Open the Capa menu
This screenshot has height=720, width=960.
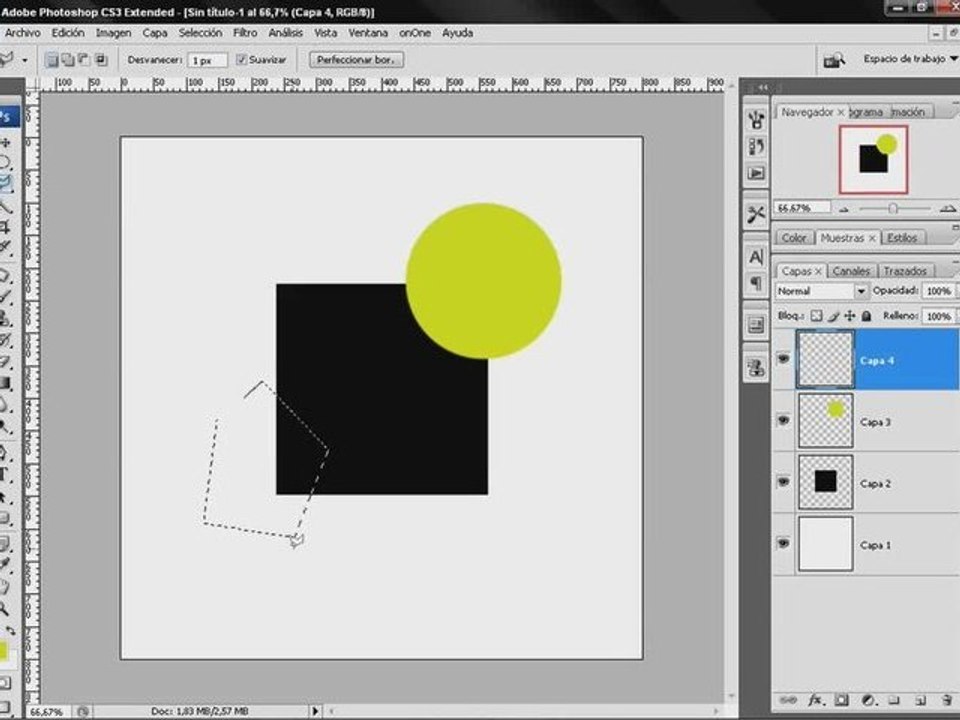coord(155,33)
